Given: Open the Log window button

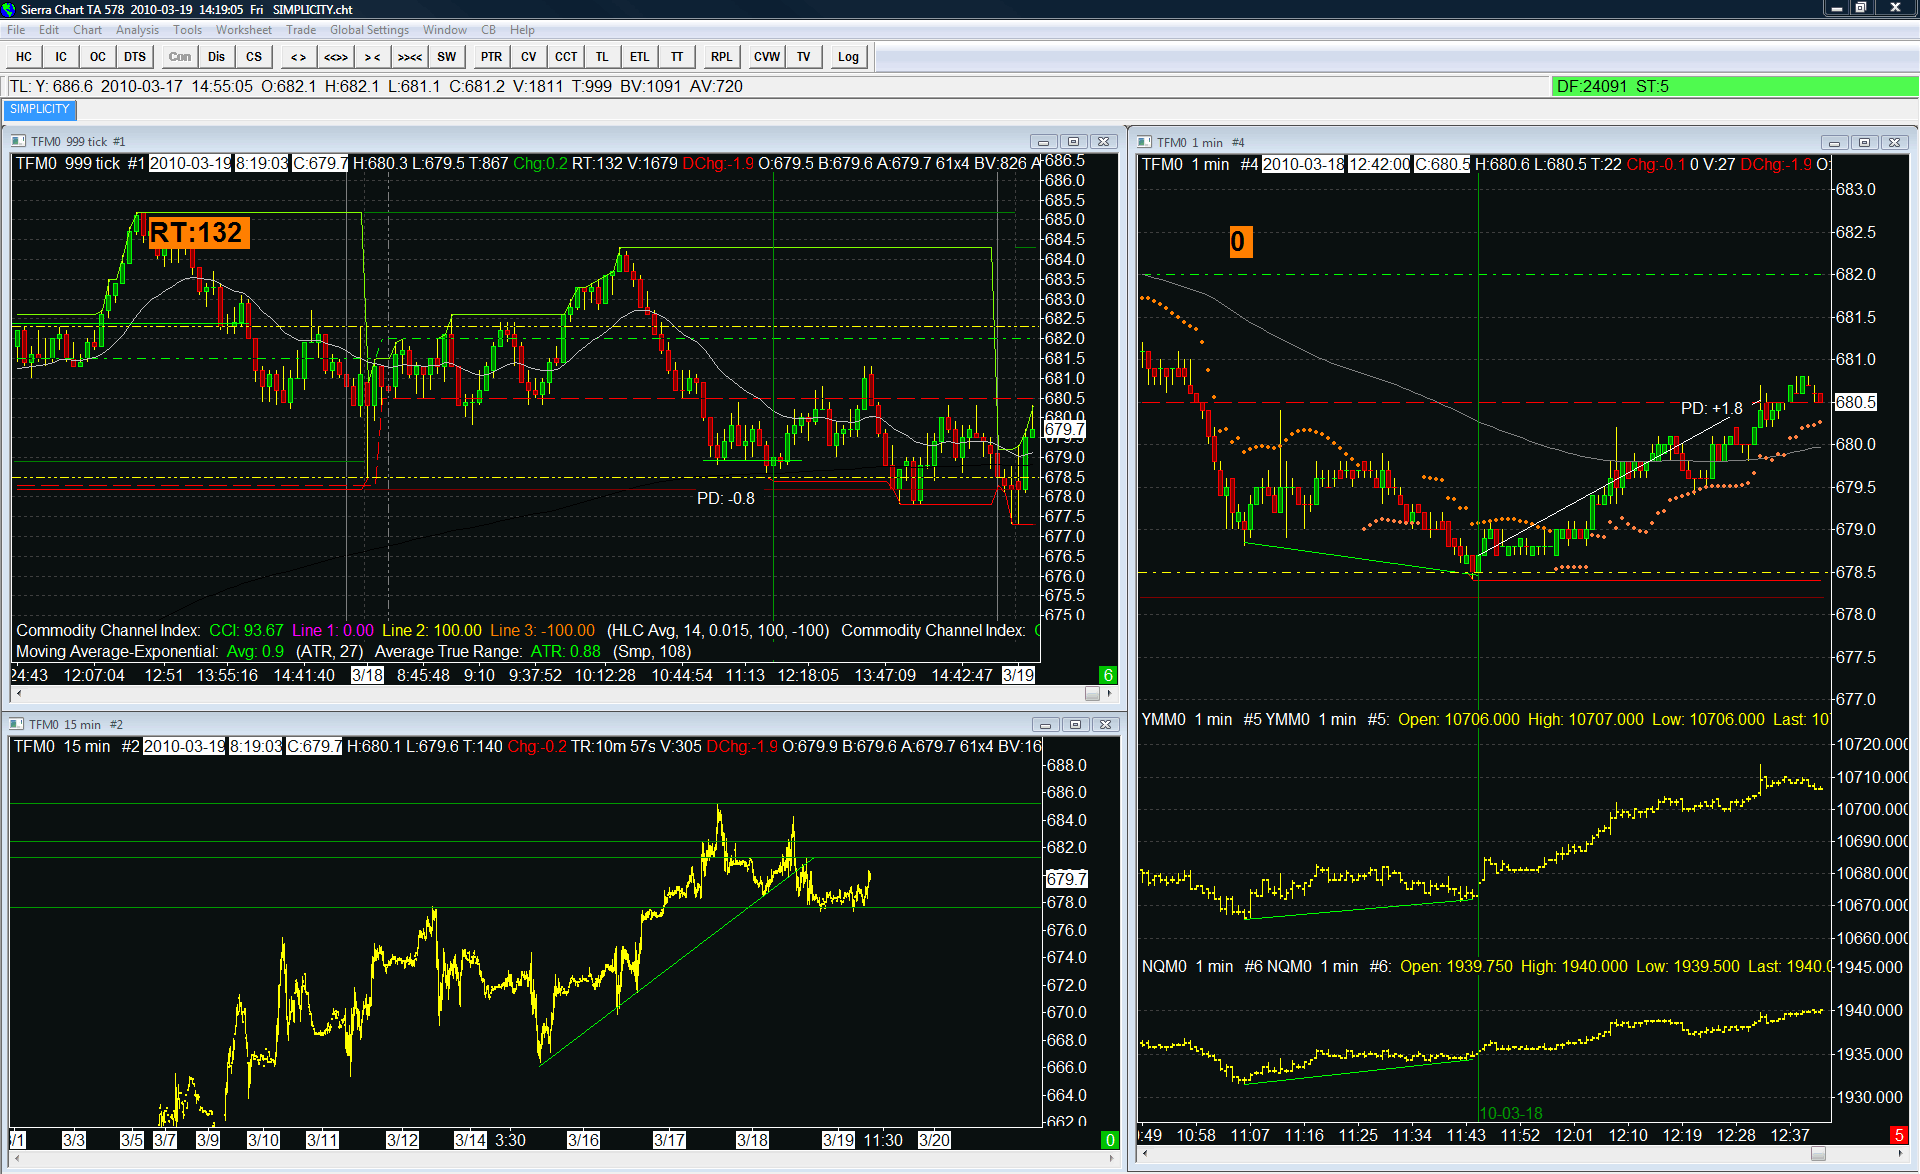Looking at the screenshot, I should tap(848, 57).
